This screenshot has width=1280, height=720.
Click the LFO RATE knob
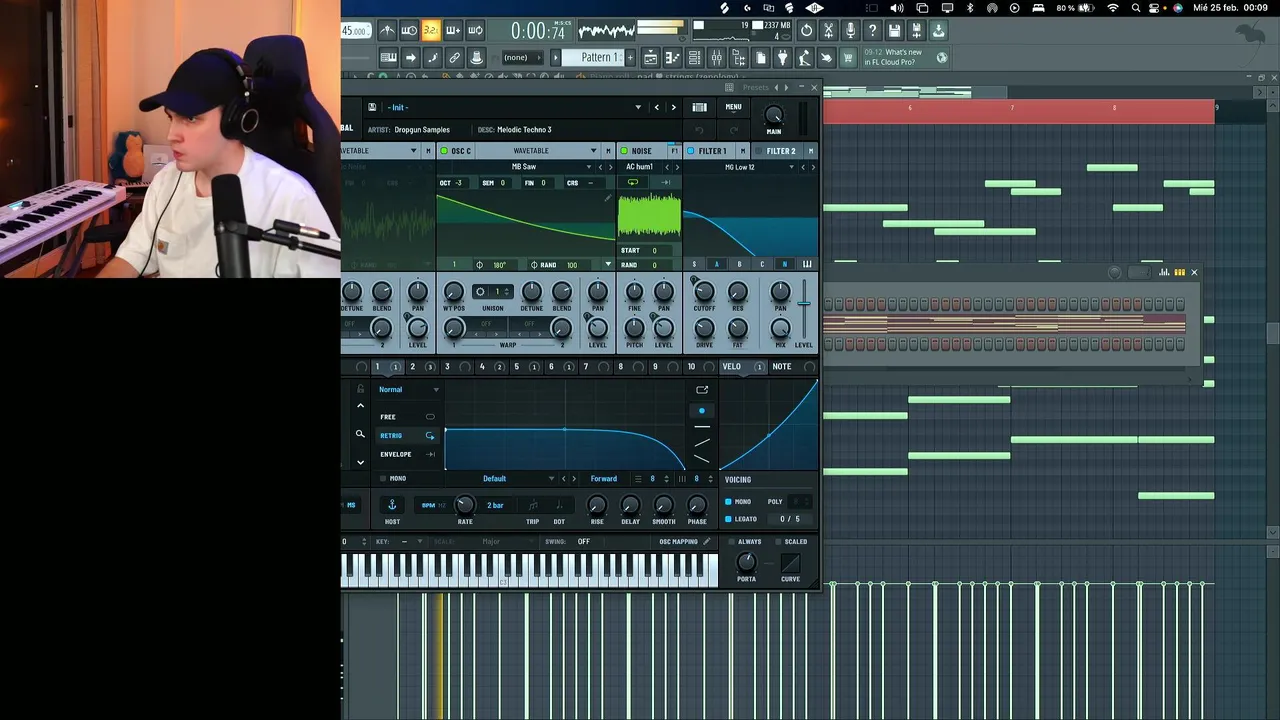tap(465, 505)
